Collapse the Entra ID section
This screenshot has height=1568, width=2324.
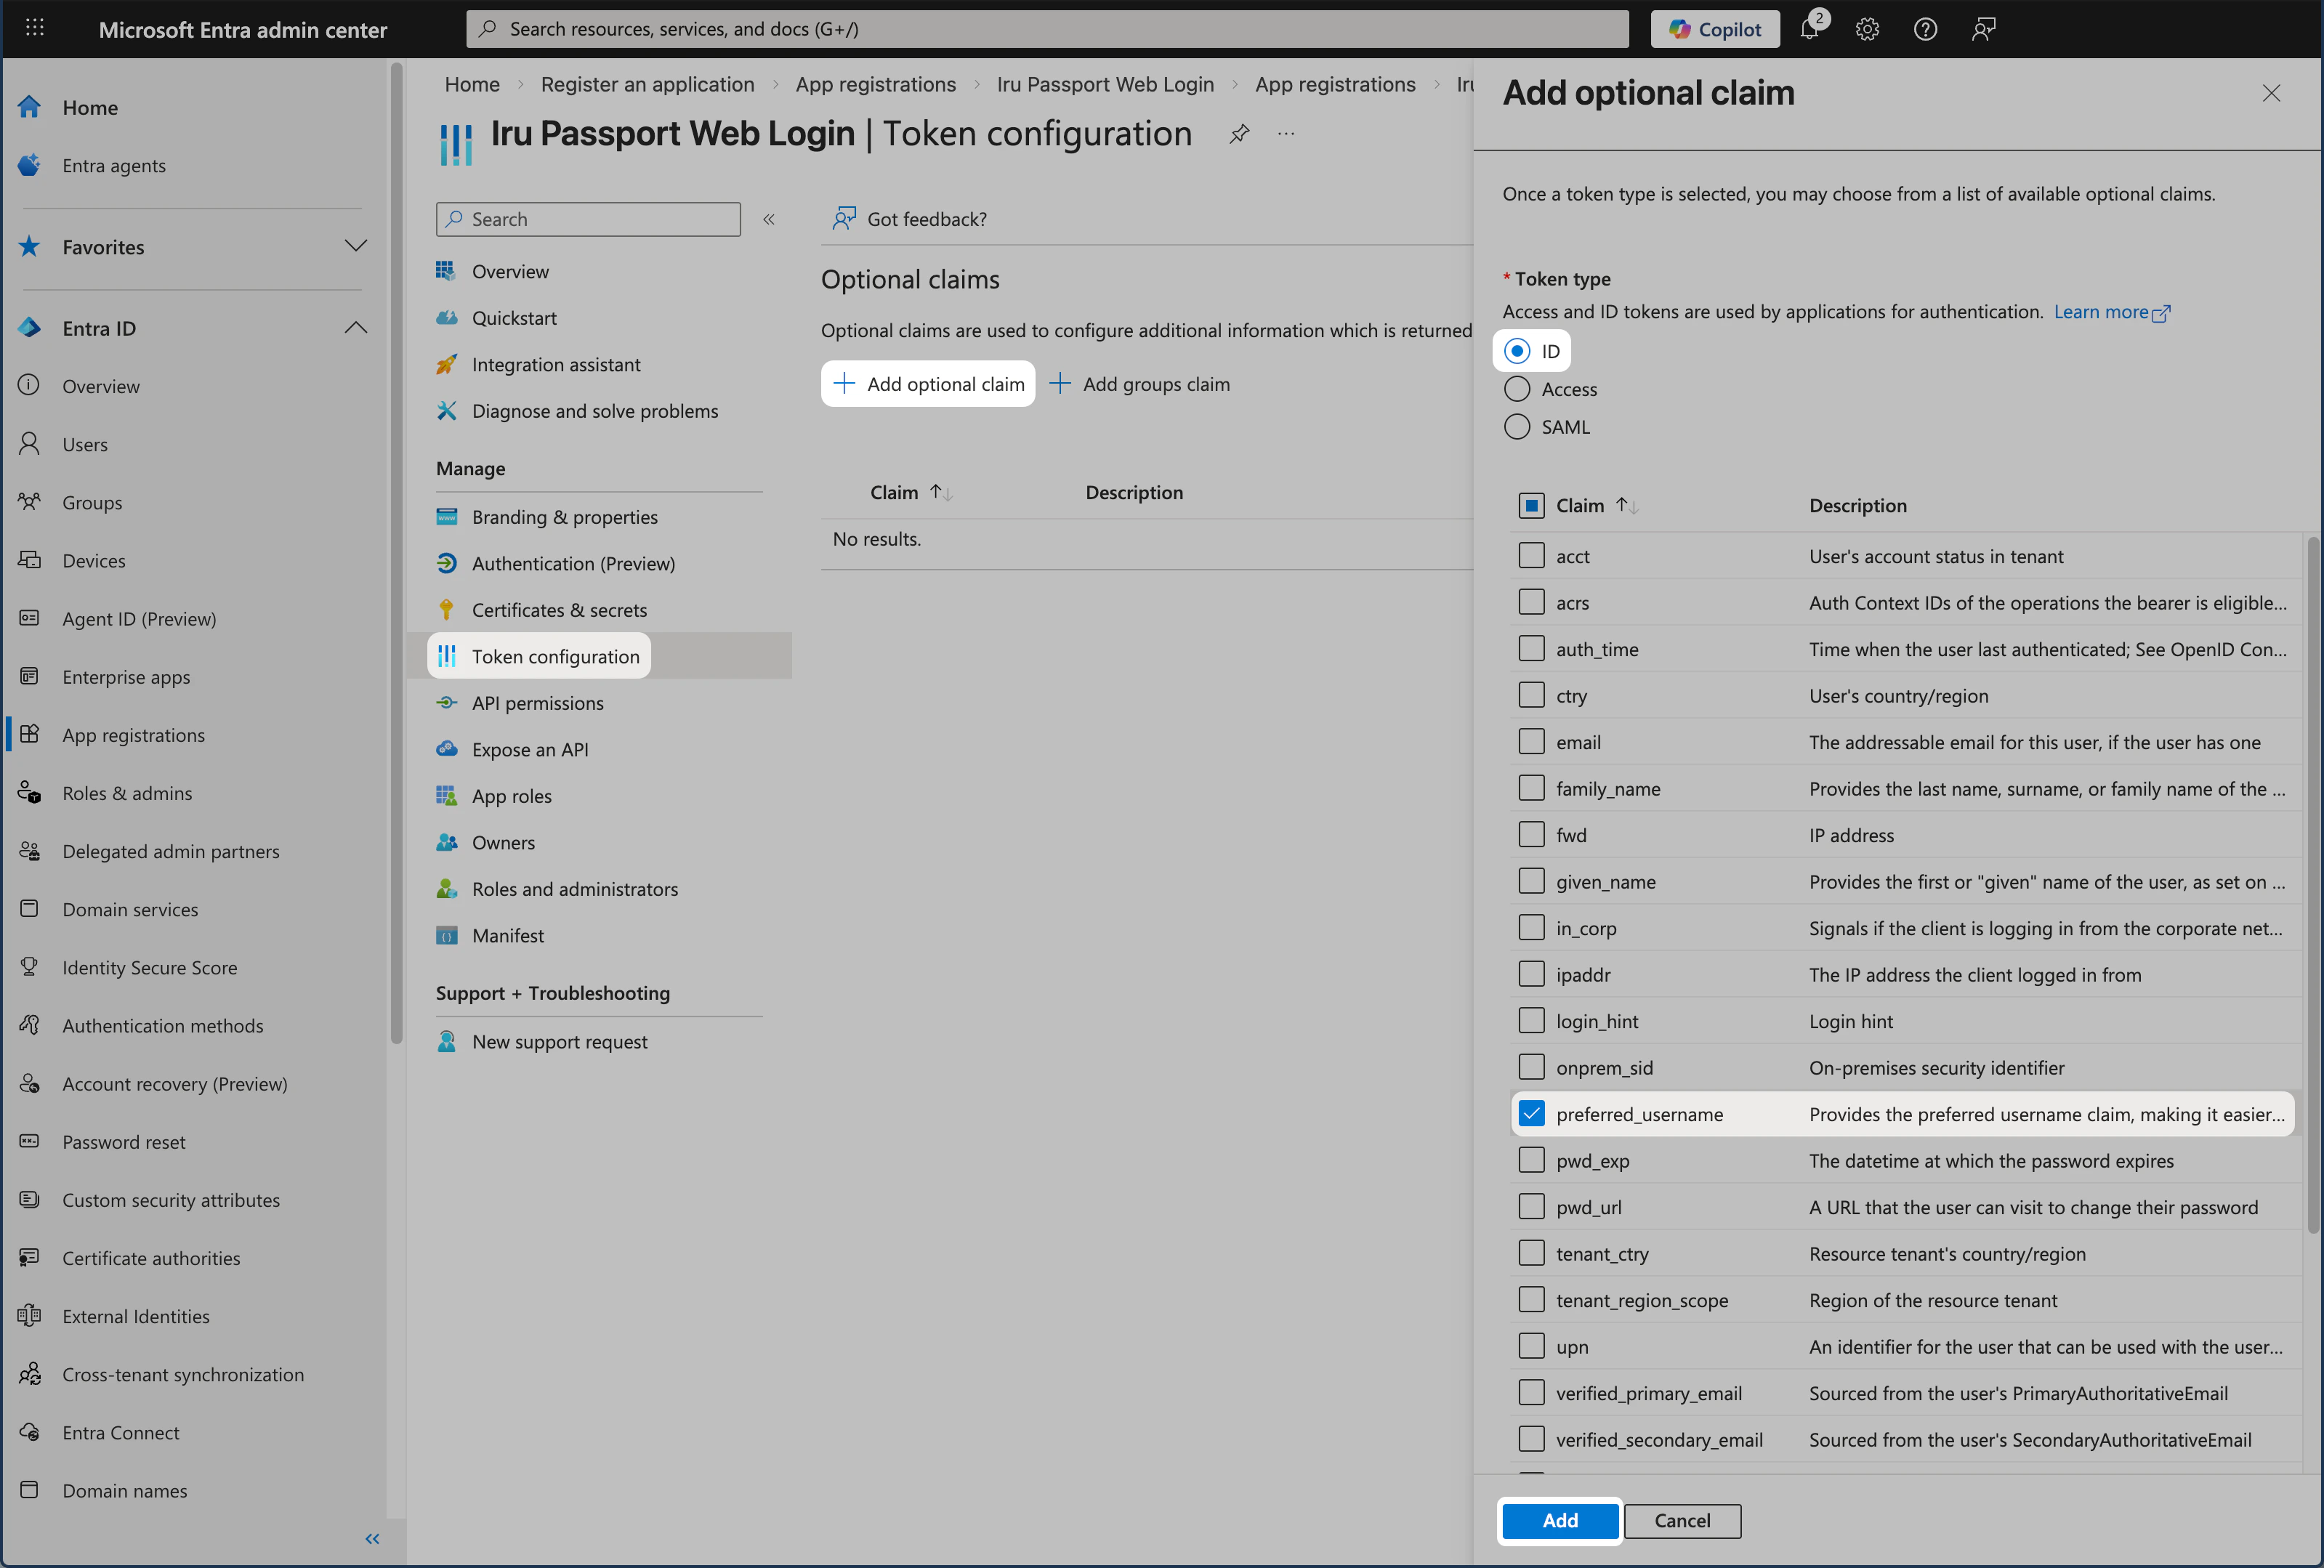pyautogui.click(x=356, y=327)
